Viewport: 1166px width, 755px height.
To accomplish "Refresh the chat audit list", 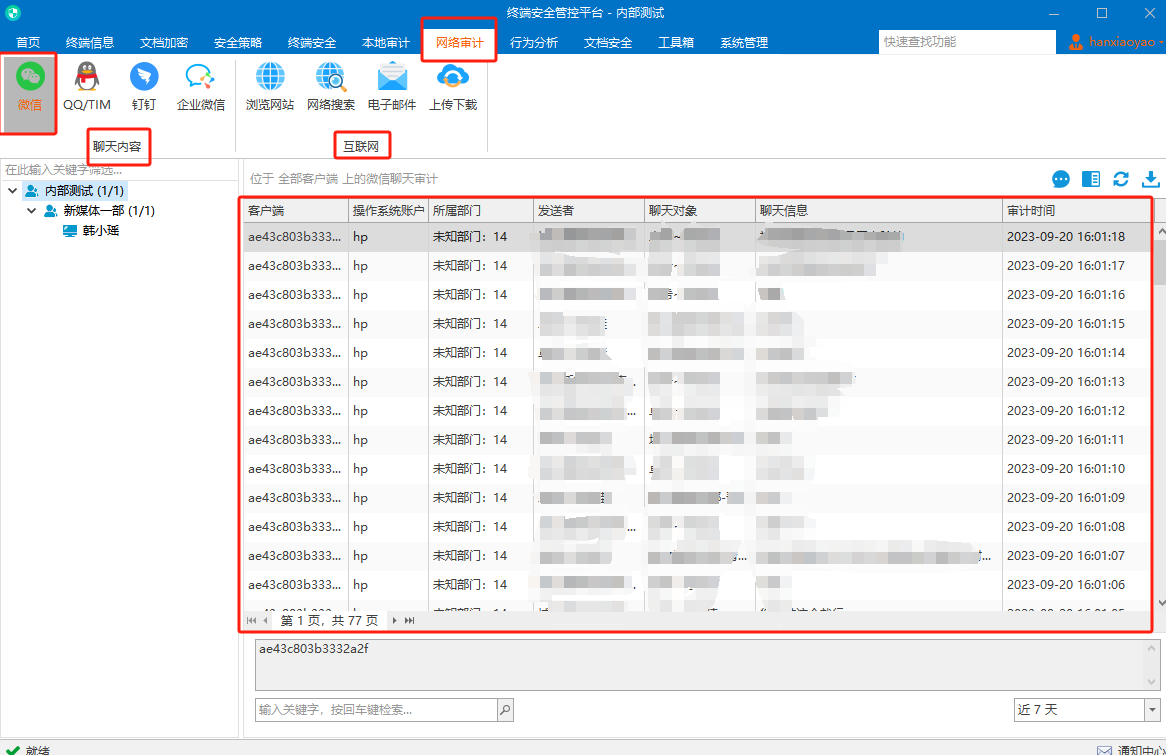I will click(x=1121, y=179).
